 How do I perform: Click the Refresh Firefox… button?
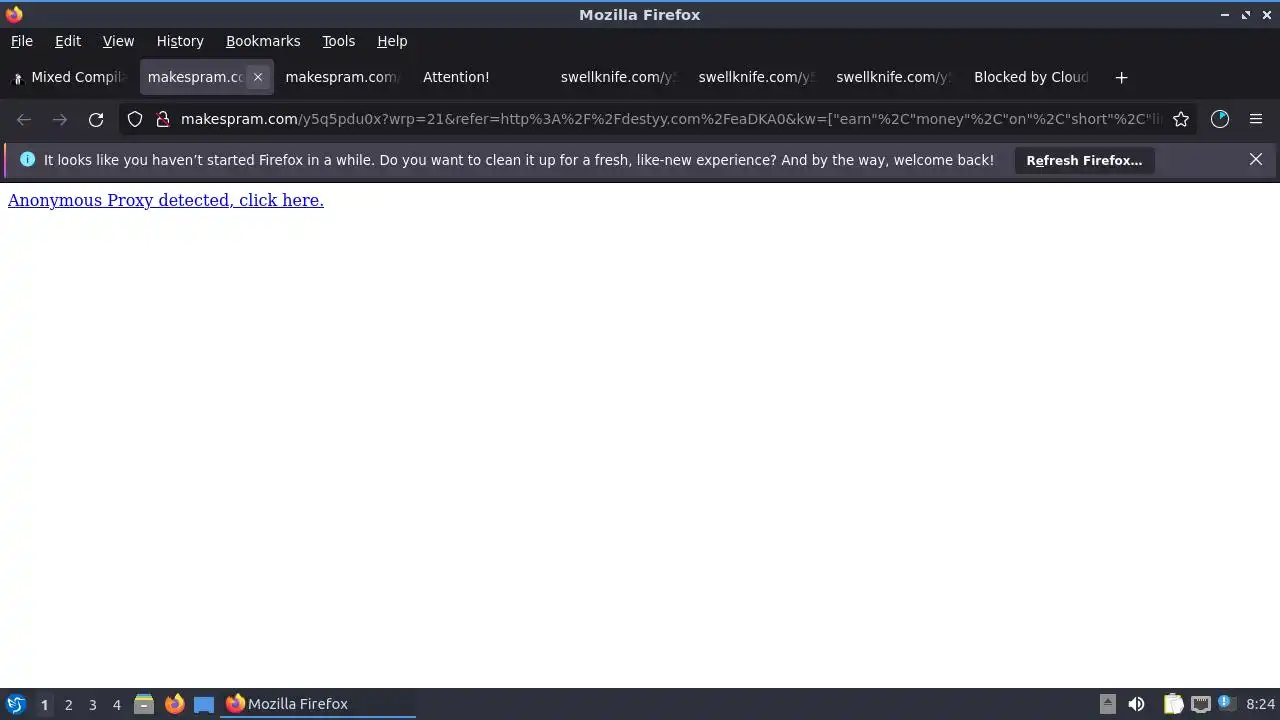[x=1084, y=160]
